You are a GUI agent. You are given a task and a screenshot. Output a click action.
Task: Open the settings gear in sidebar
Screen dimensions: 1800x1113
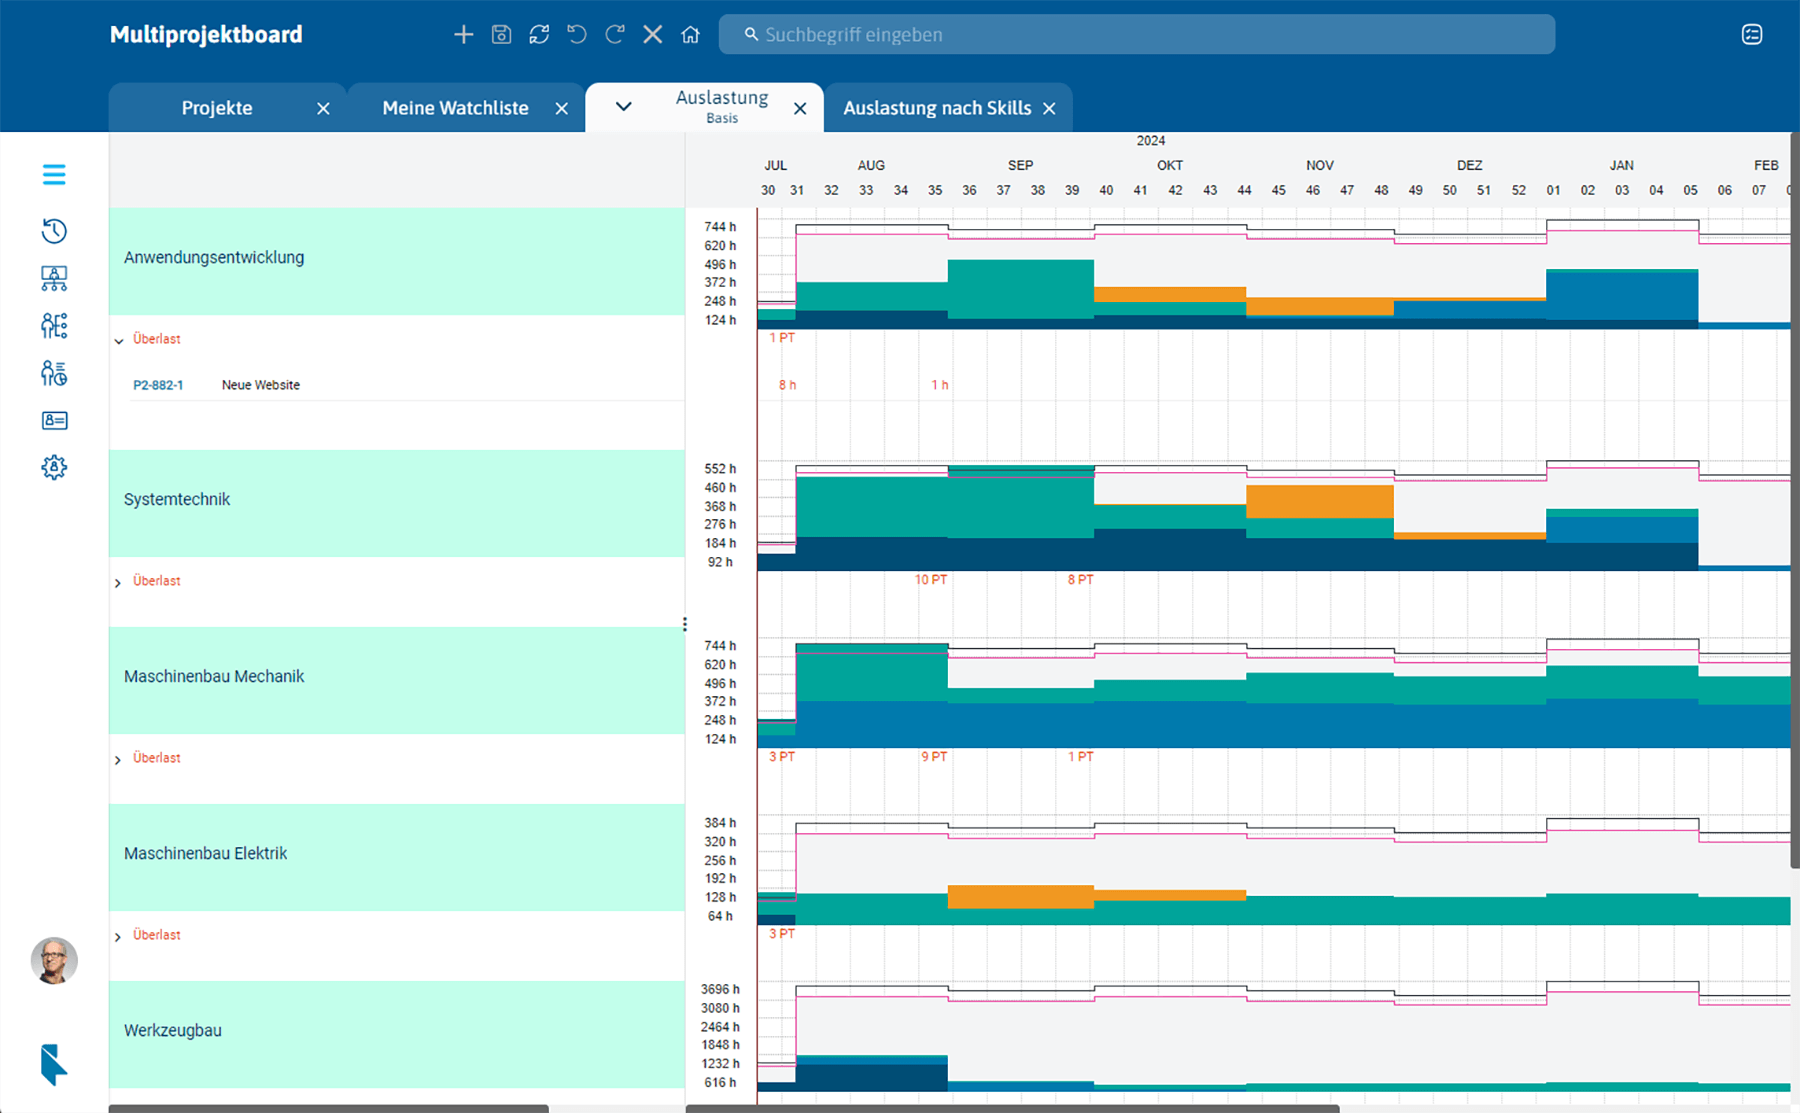(x=54, y=467)
